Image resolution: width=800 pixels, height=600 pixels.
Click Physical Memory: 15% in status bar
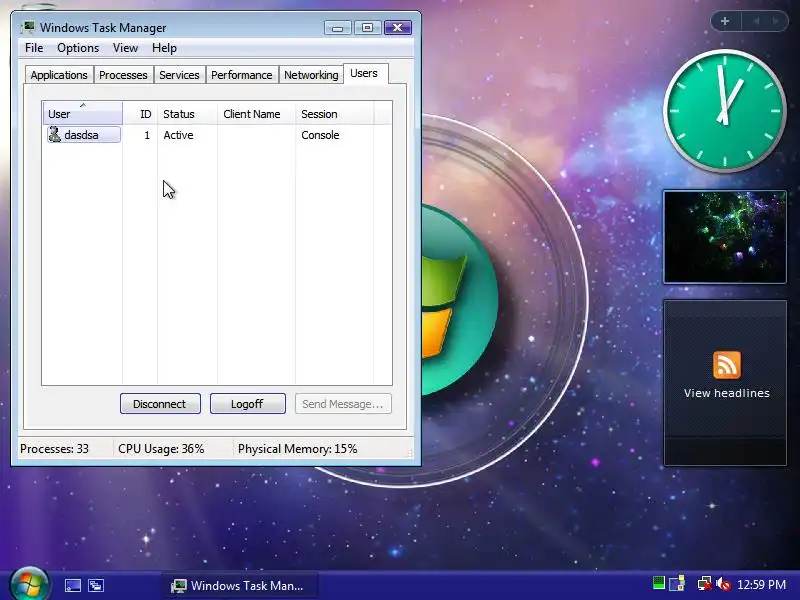(x=297, y=449)
